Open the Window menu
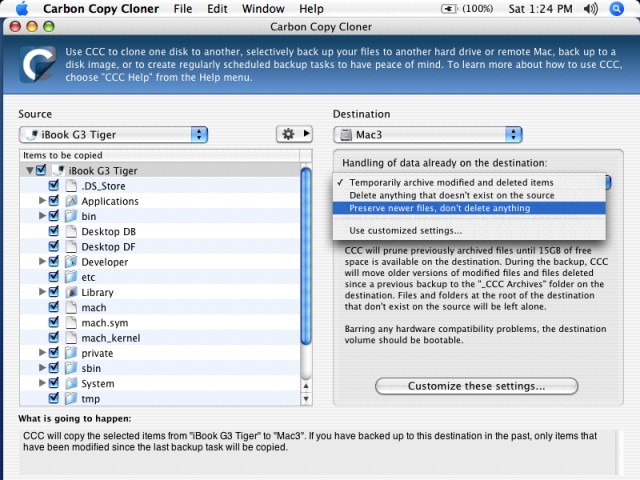 263,9
